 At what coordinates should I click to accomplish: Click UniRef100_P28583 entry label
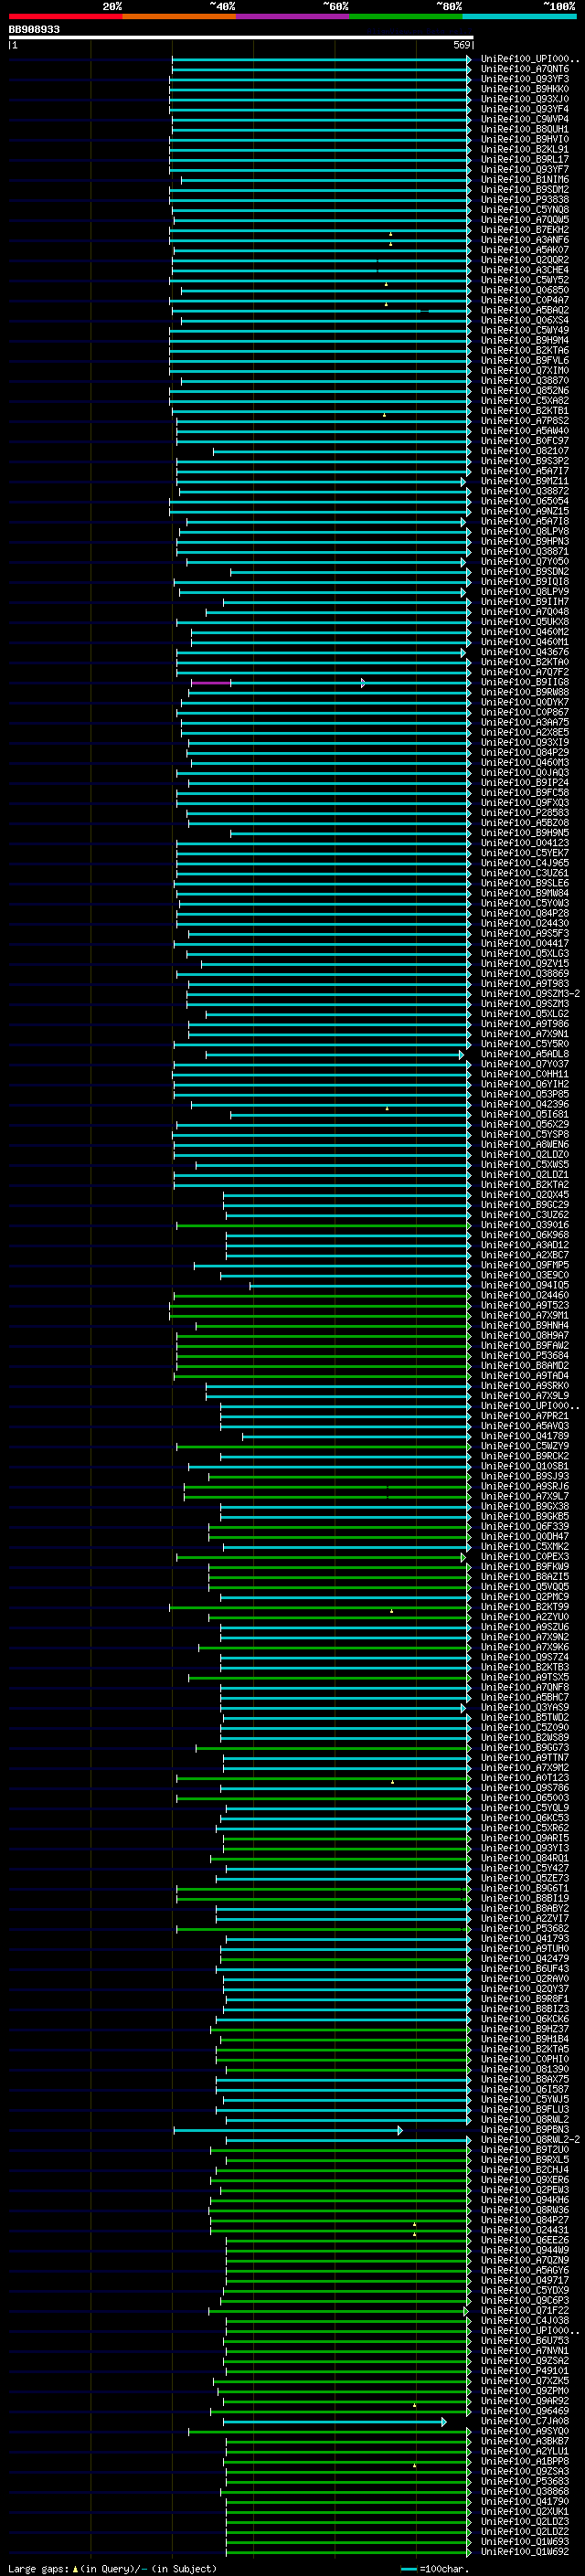525,813
